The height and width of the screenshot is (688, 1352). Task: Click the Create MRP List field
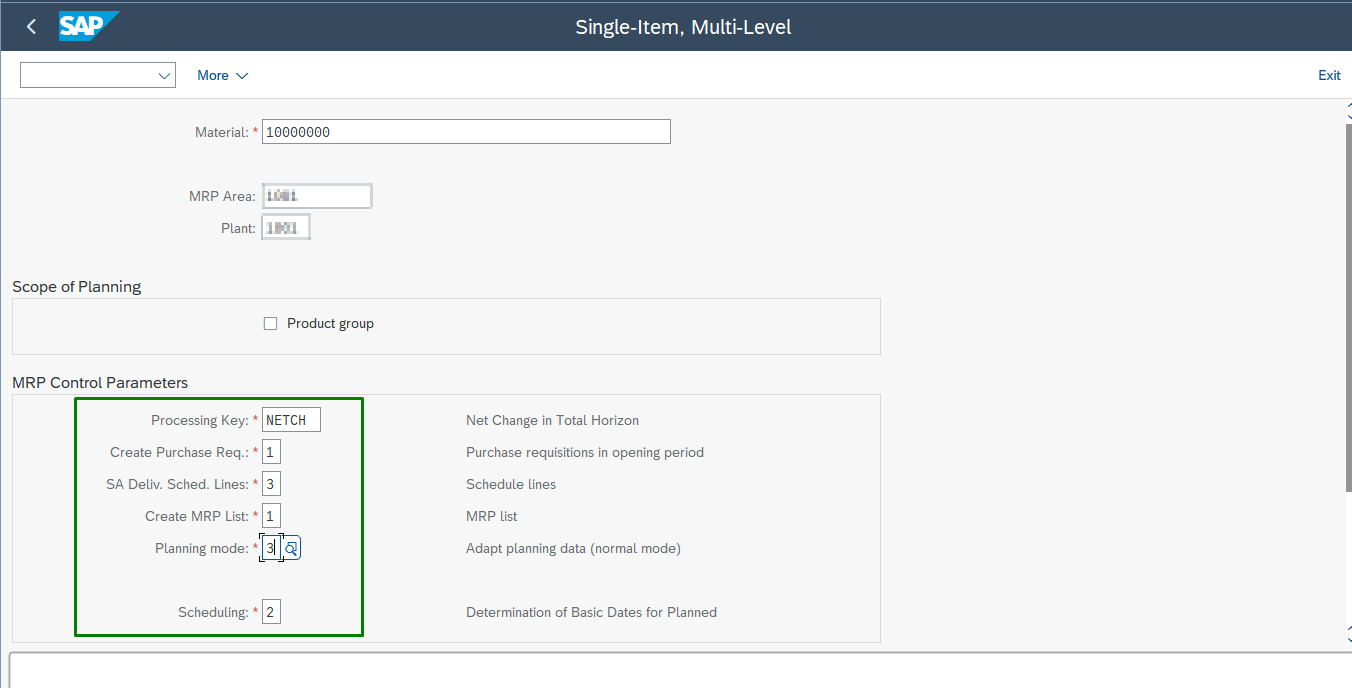coord(271,517)
